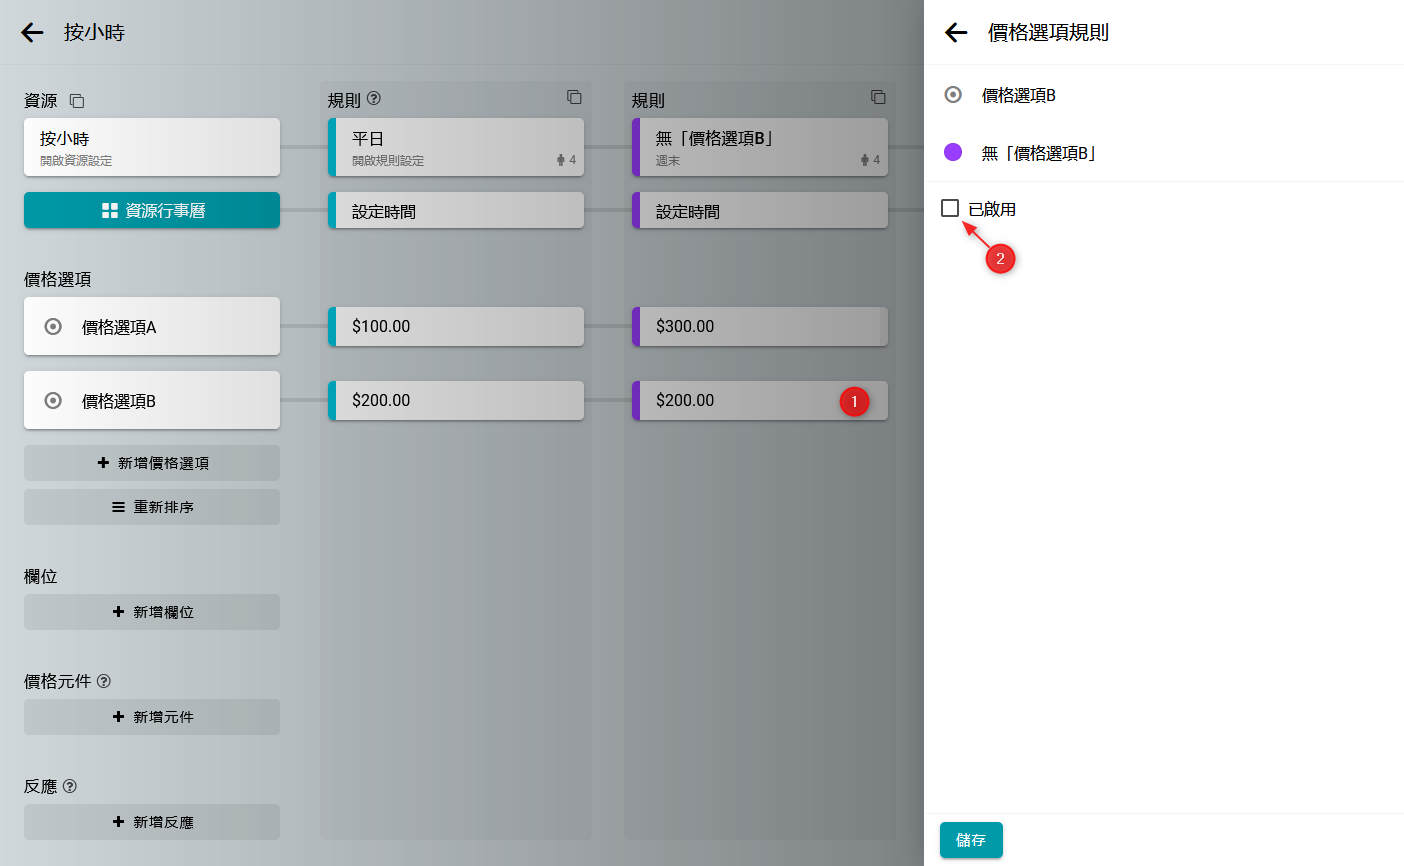Click back arrow in 價格選項規則 panel
1404x866 pixels.
point(956,33)
